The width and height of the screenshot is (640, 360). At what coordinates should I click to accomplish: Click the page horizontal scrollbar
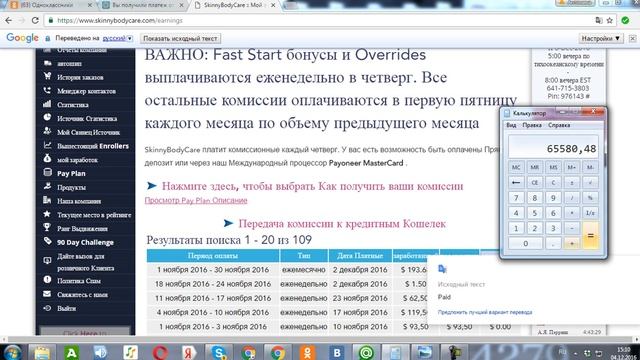pyautogui.click(x=320, y=339)
